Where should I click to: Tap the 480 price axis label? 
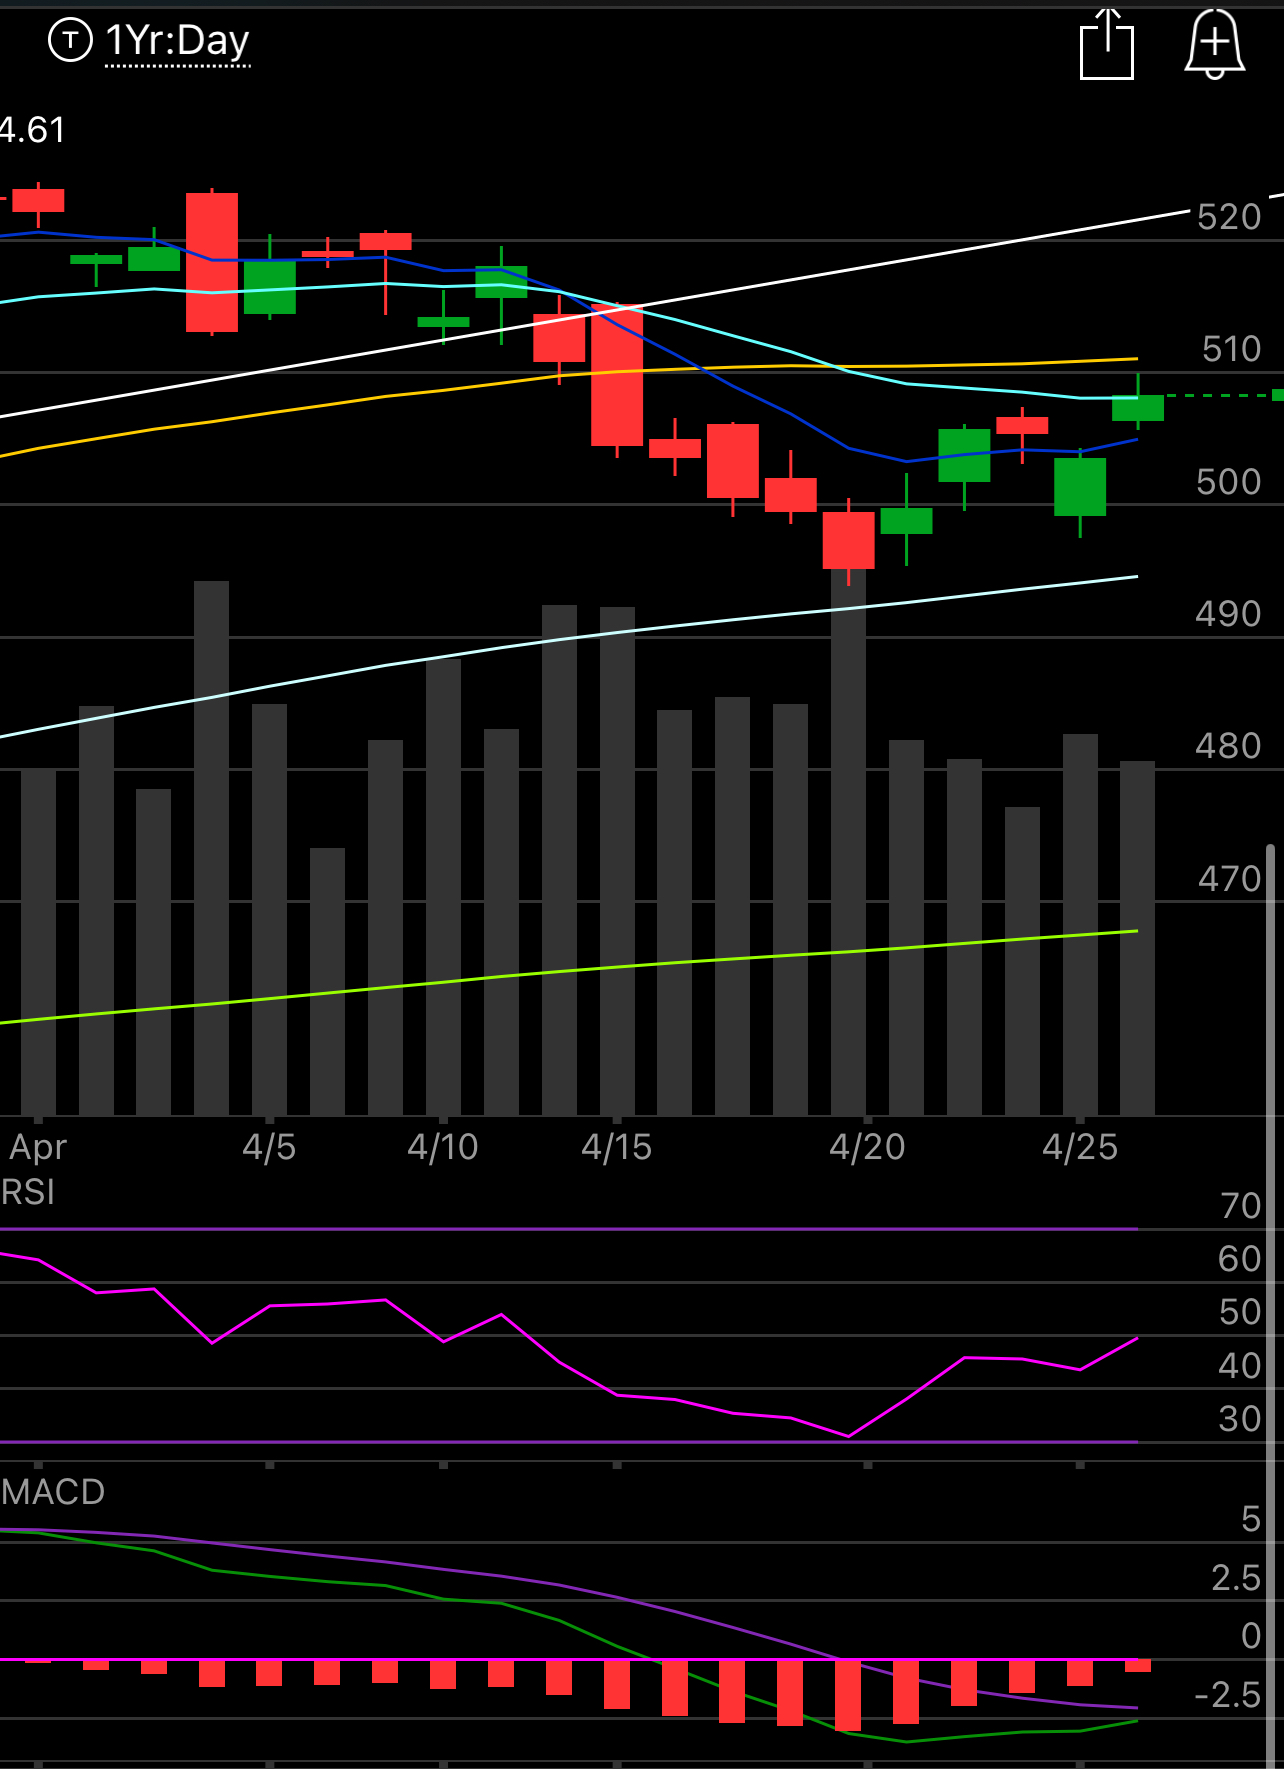pos(1229,746)
